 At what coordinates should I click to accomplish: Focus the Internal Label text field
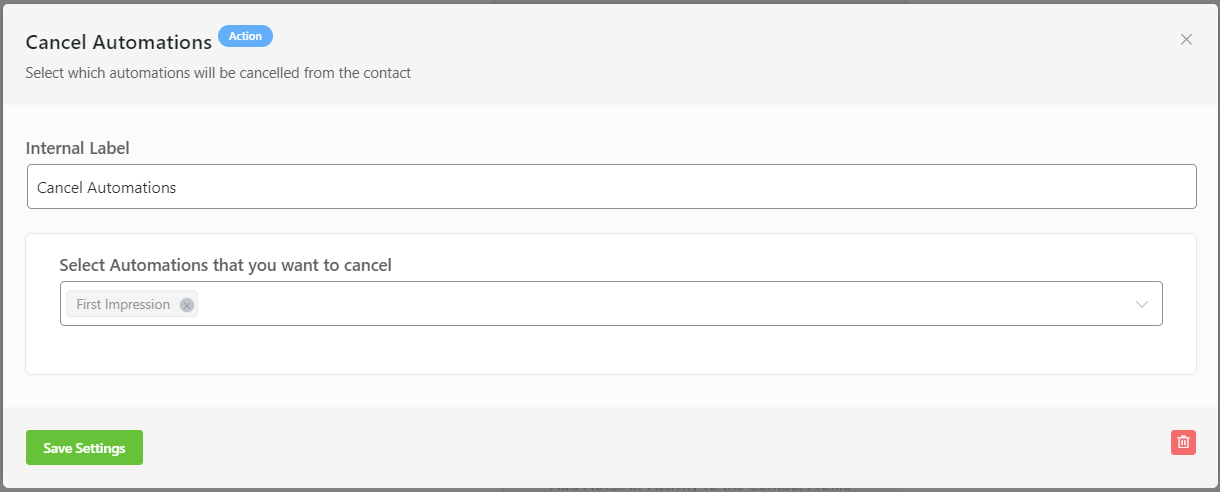611,187
